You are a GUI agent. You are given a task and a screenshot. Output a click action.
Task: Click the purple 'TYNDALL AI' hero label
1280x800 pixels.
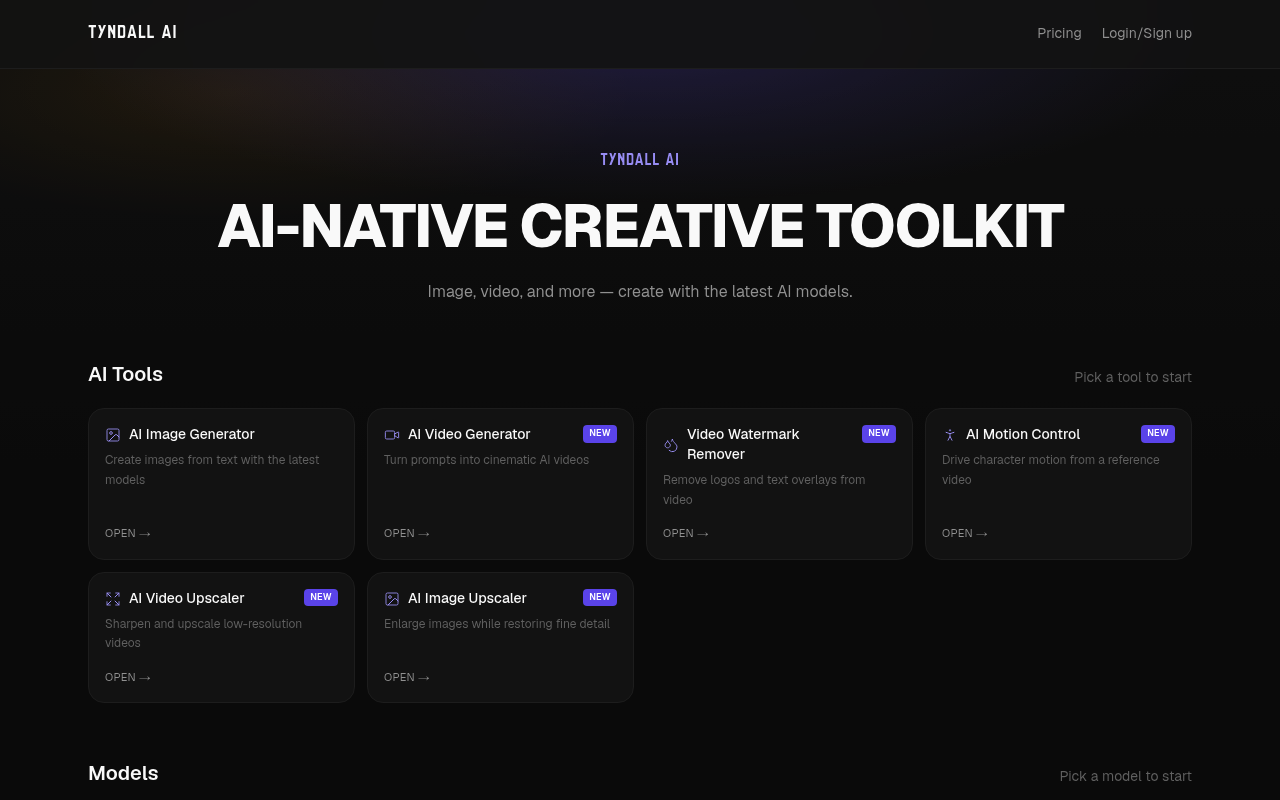640,160
